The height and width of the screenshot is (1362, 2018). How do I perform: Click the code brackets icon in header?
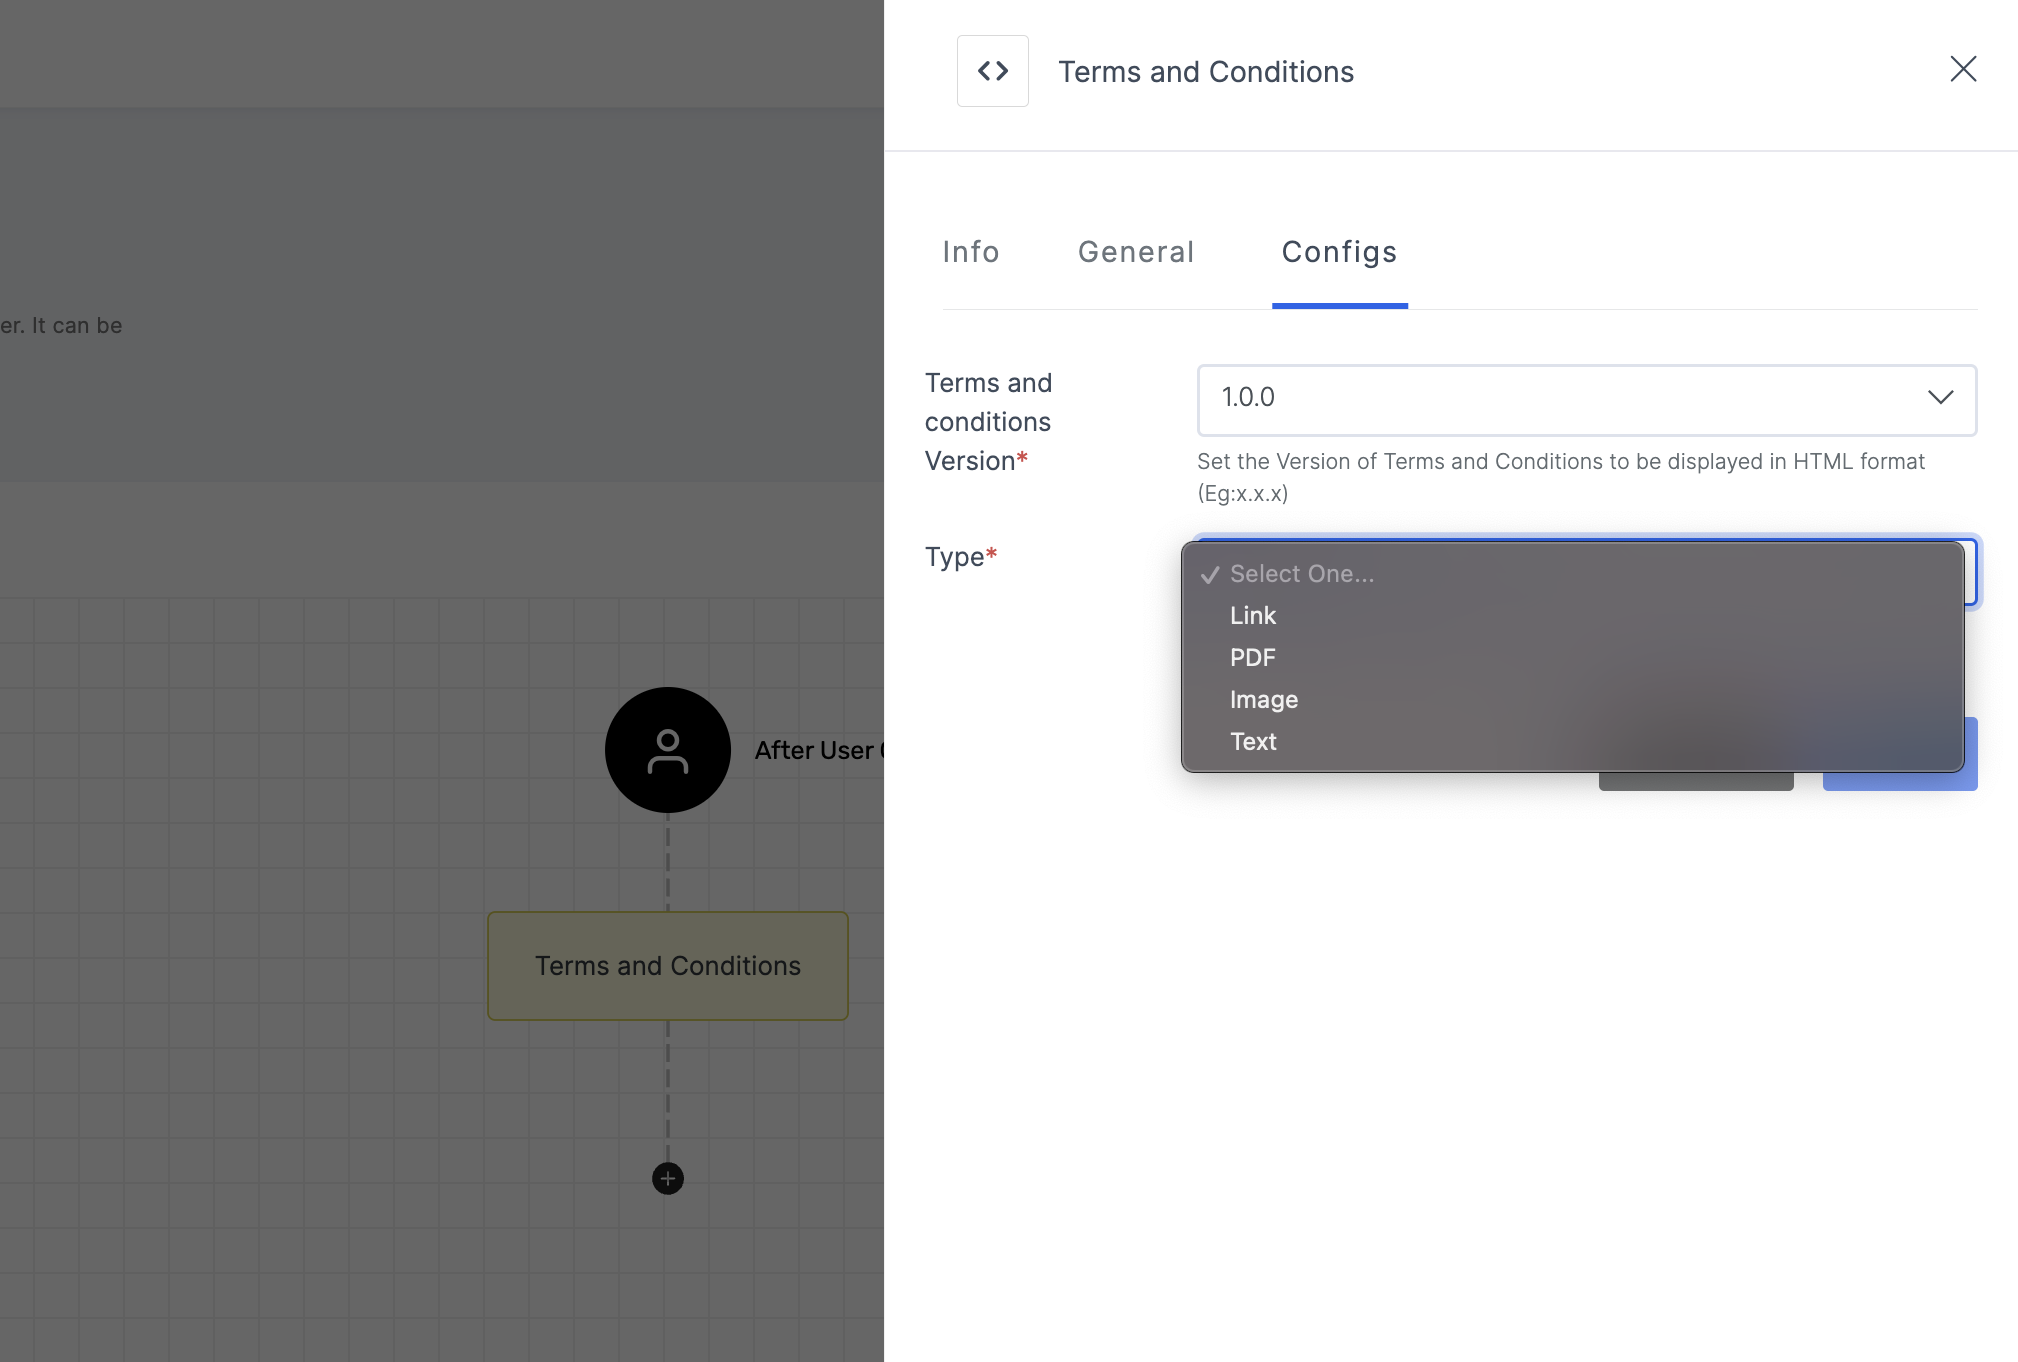point(992,71)
